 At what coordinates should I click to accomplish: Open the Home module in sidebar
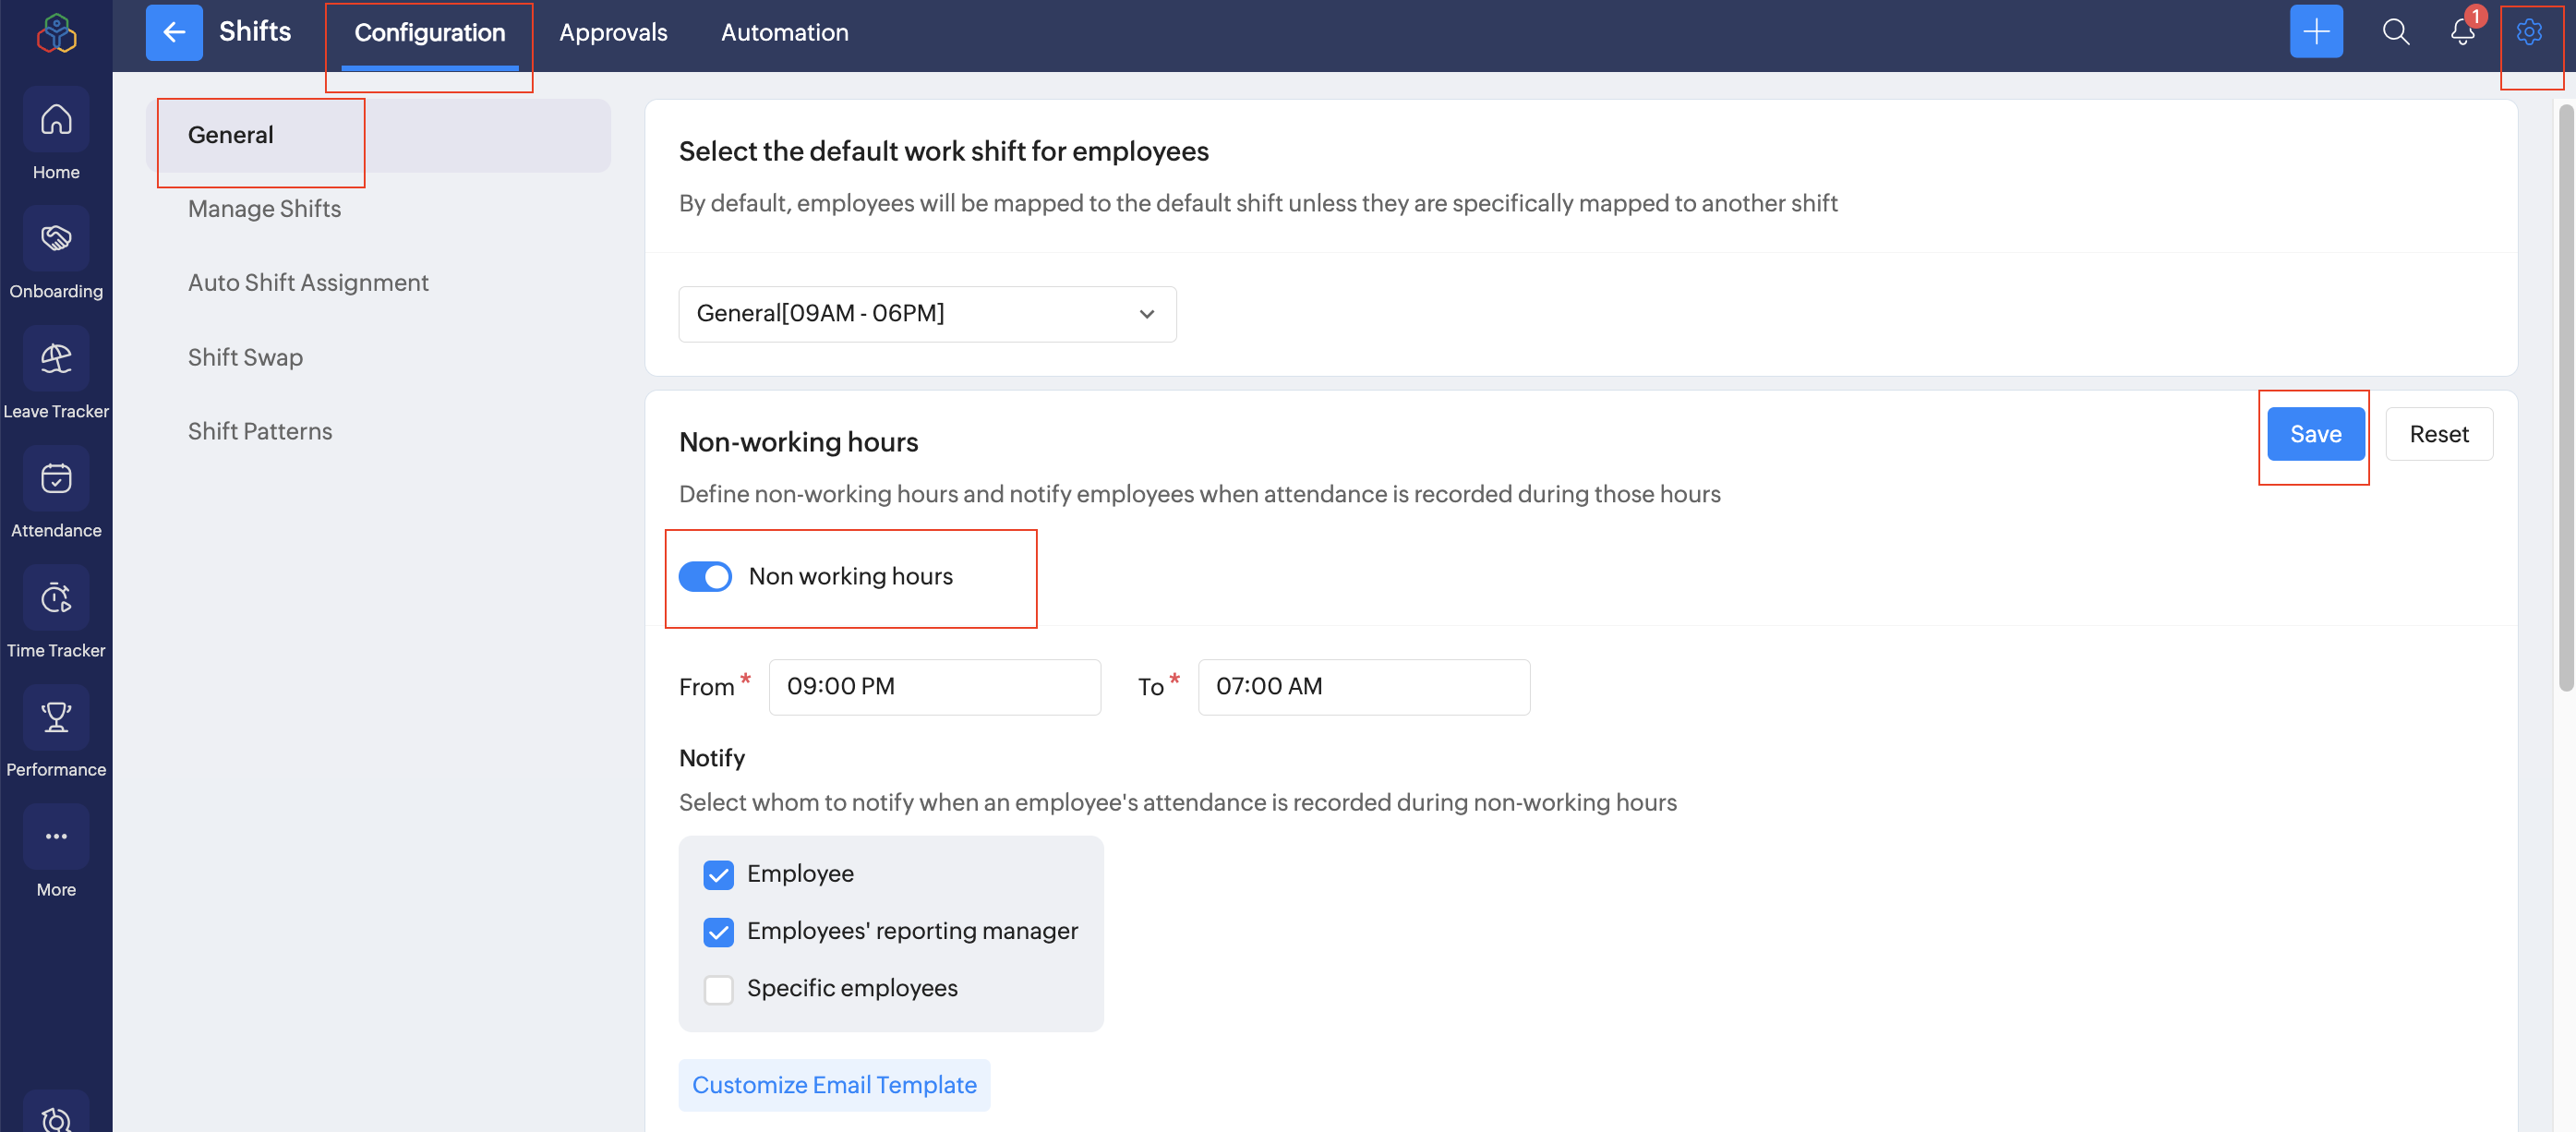click(x=56, y=121)
